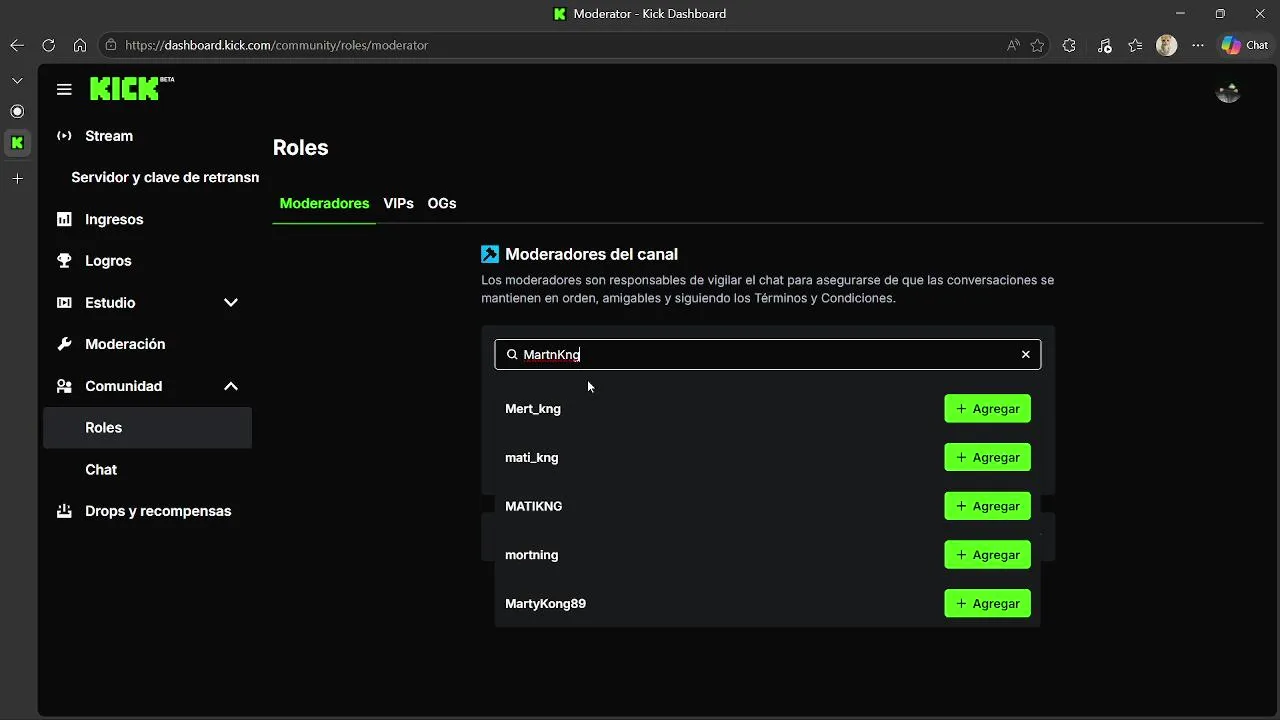The height and width of the screenshot is (720, 1280).
Task: Open the profile avatar menu
Action: pyautogui.click(x=1228, y=92)
